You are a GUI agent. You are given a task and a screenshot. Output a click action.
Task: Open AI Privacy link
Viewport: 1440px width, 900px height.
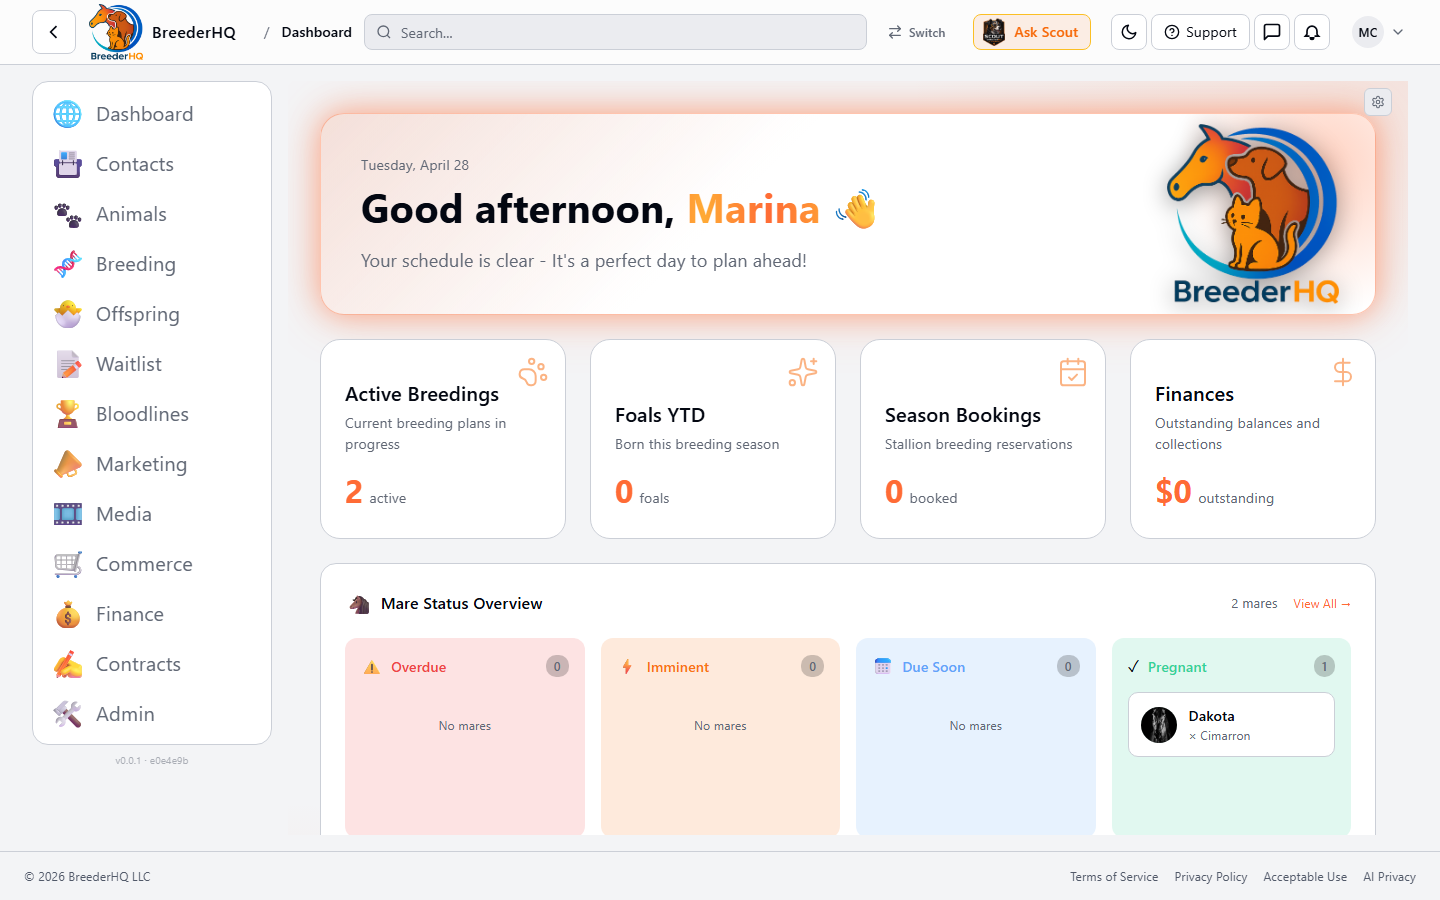[x=1389, y=877]
